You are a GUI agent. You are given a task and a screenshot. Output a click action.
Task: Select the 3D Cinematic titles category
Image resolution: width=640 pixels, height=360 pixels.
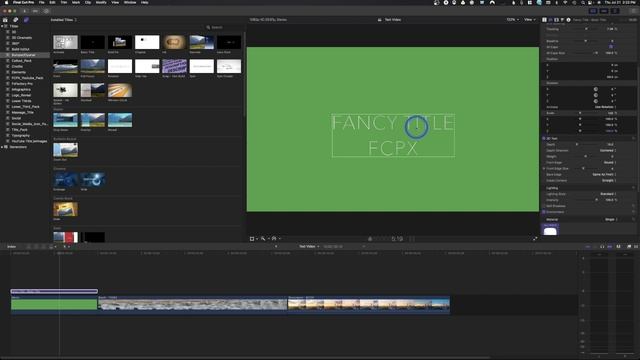22,38
